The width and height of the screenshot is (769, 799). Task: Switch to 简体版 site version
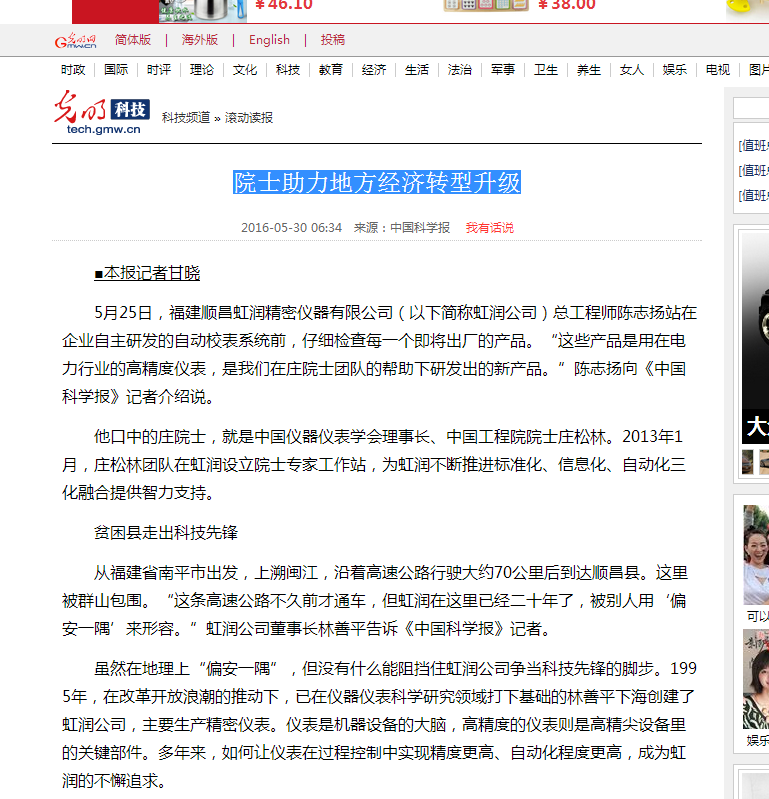133,40
